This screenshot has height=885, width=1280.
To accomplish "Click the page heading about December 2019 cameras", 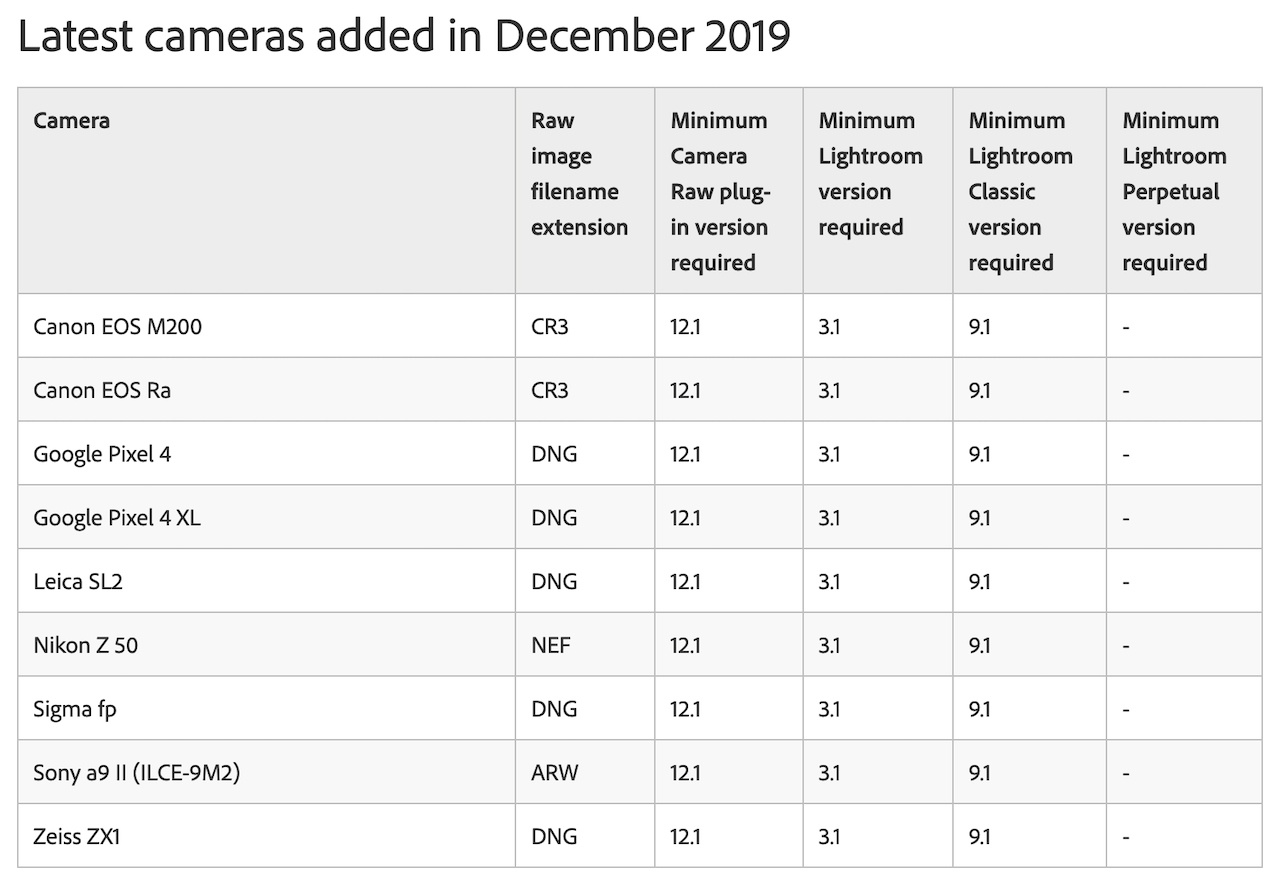I will 404,37.
